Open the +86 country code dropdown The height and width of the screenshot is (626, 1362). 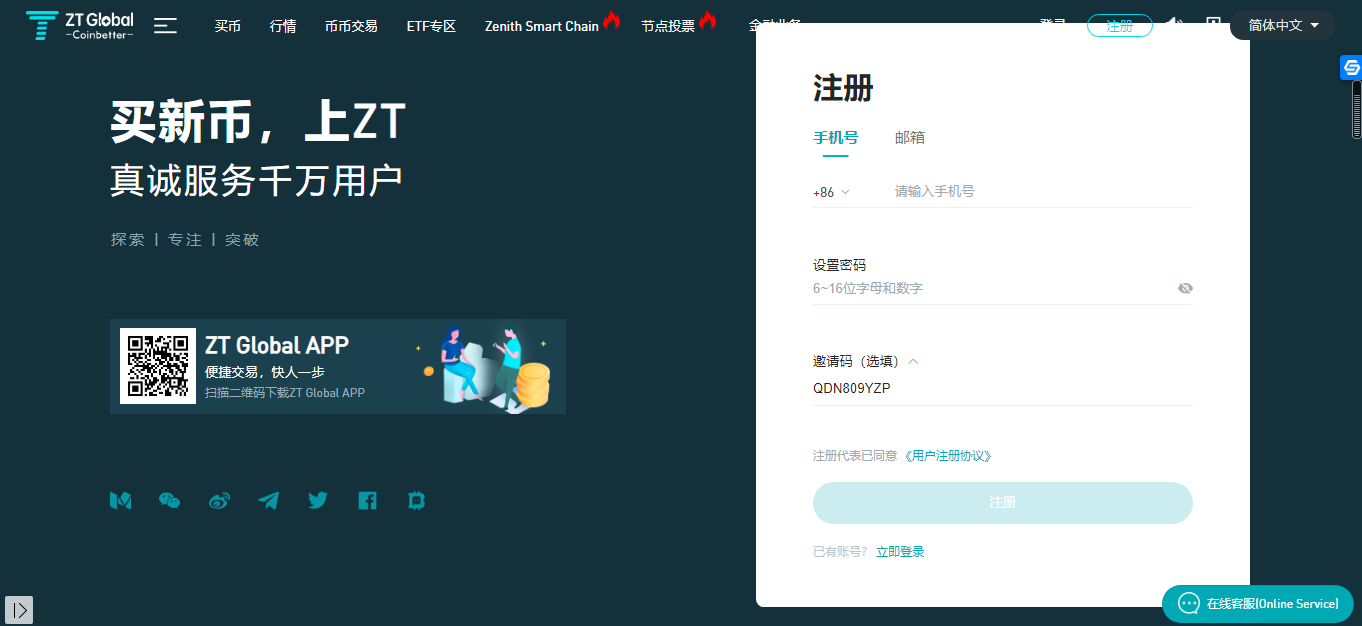(x=831, y=192)
